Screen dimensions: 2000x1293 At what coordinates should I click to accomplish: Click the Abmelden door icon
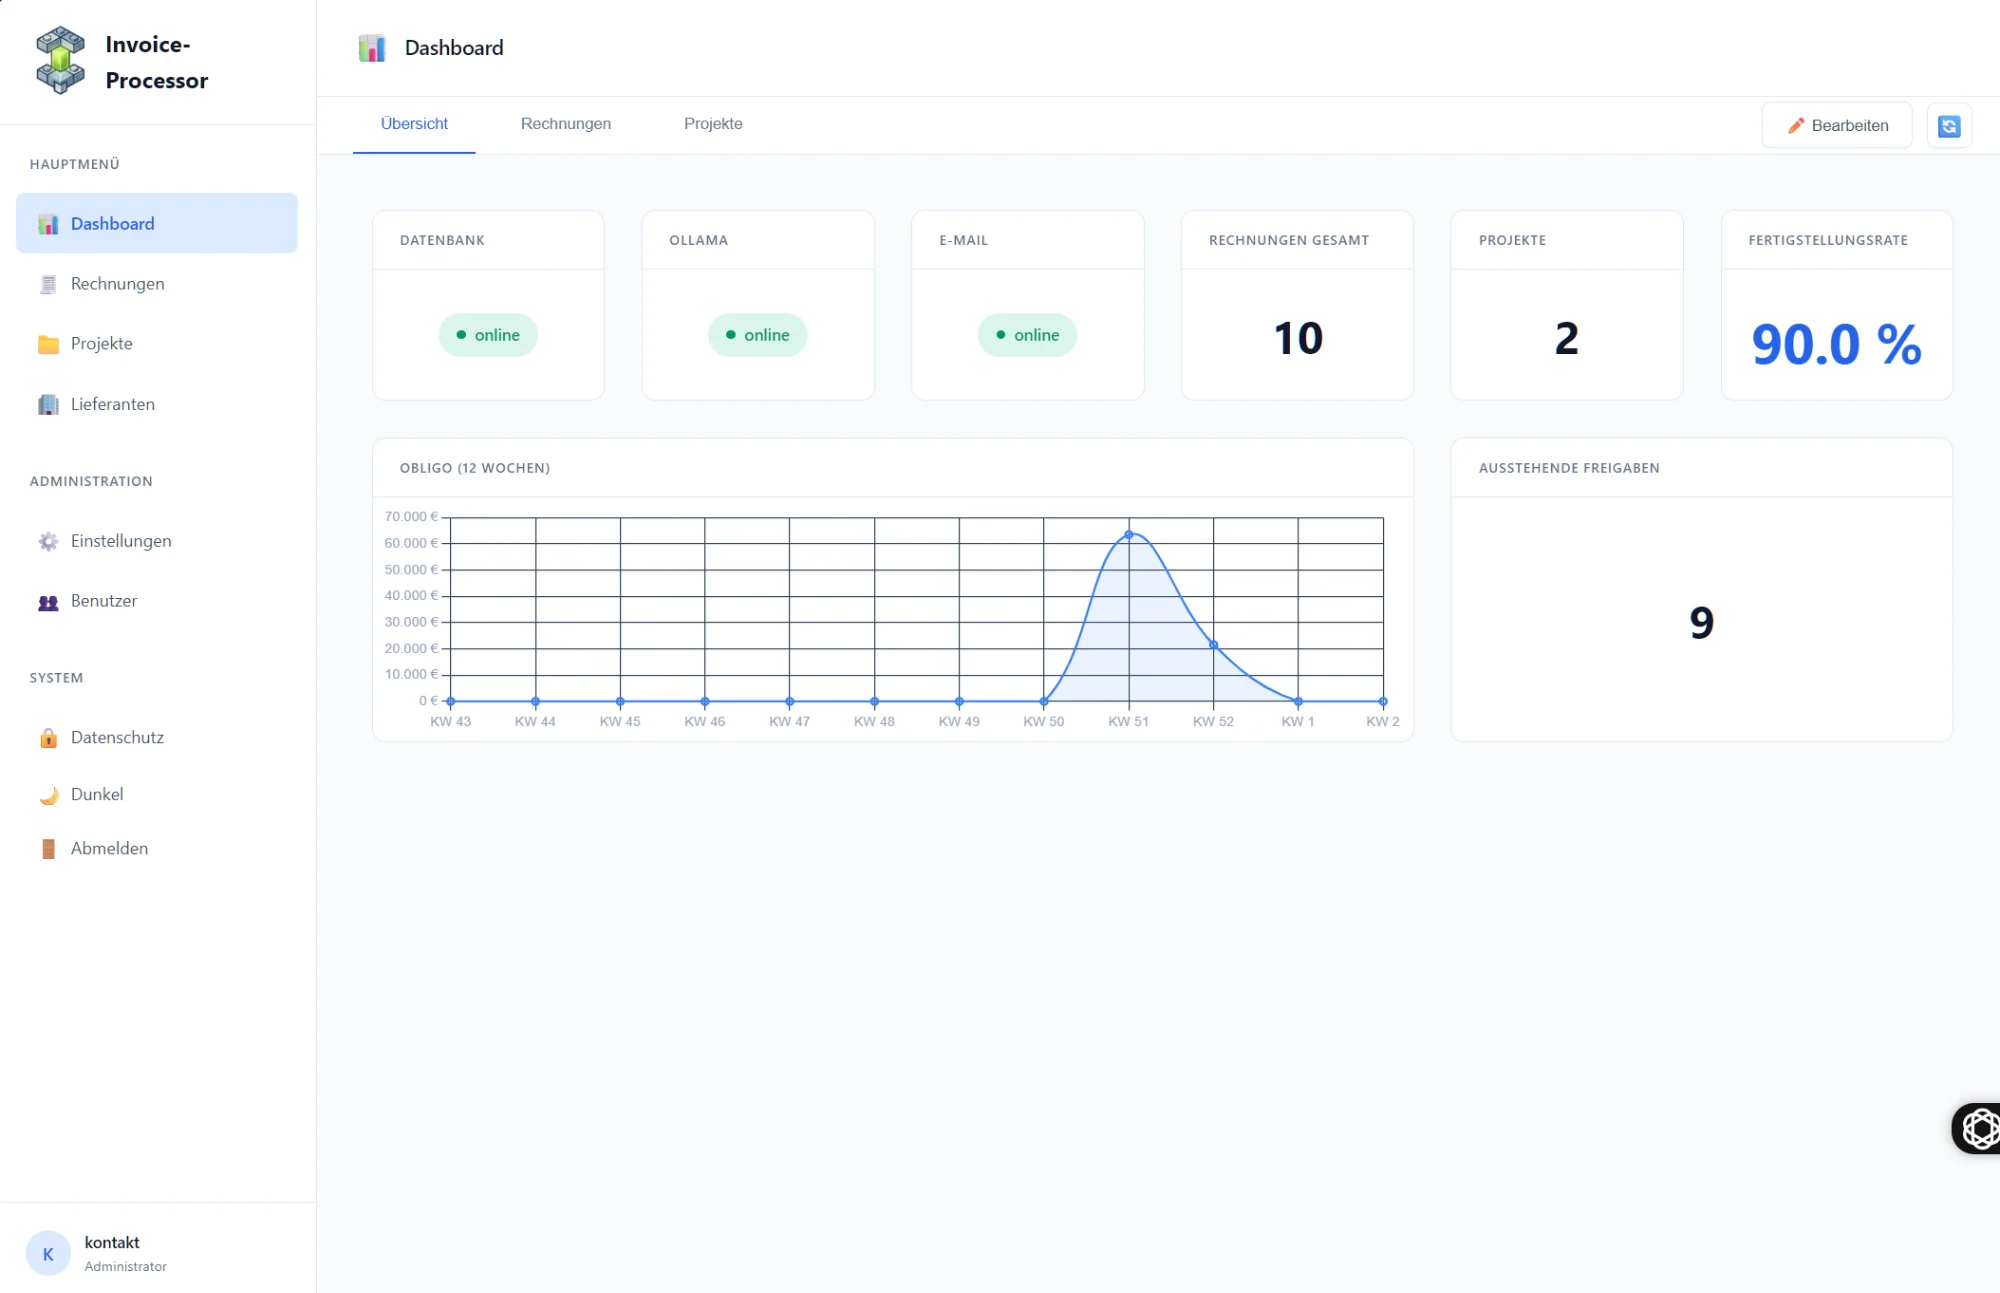click(x=46, y=847)
